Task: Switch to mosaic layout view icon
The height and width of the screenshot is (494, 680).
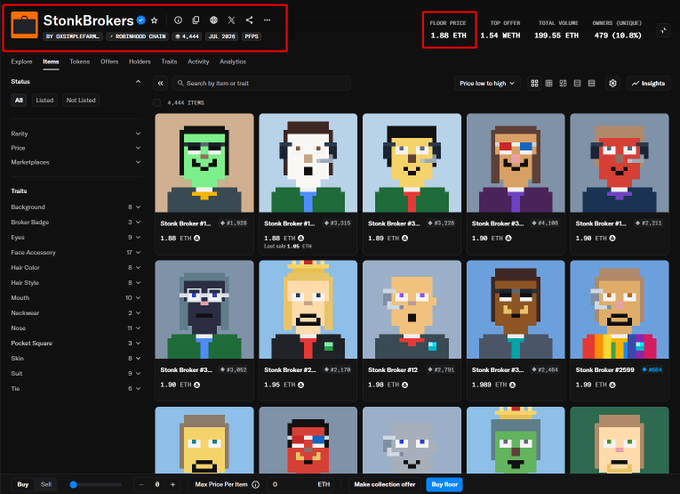Action: (563, 83)
